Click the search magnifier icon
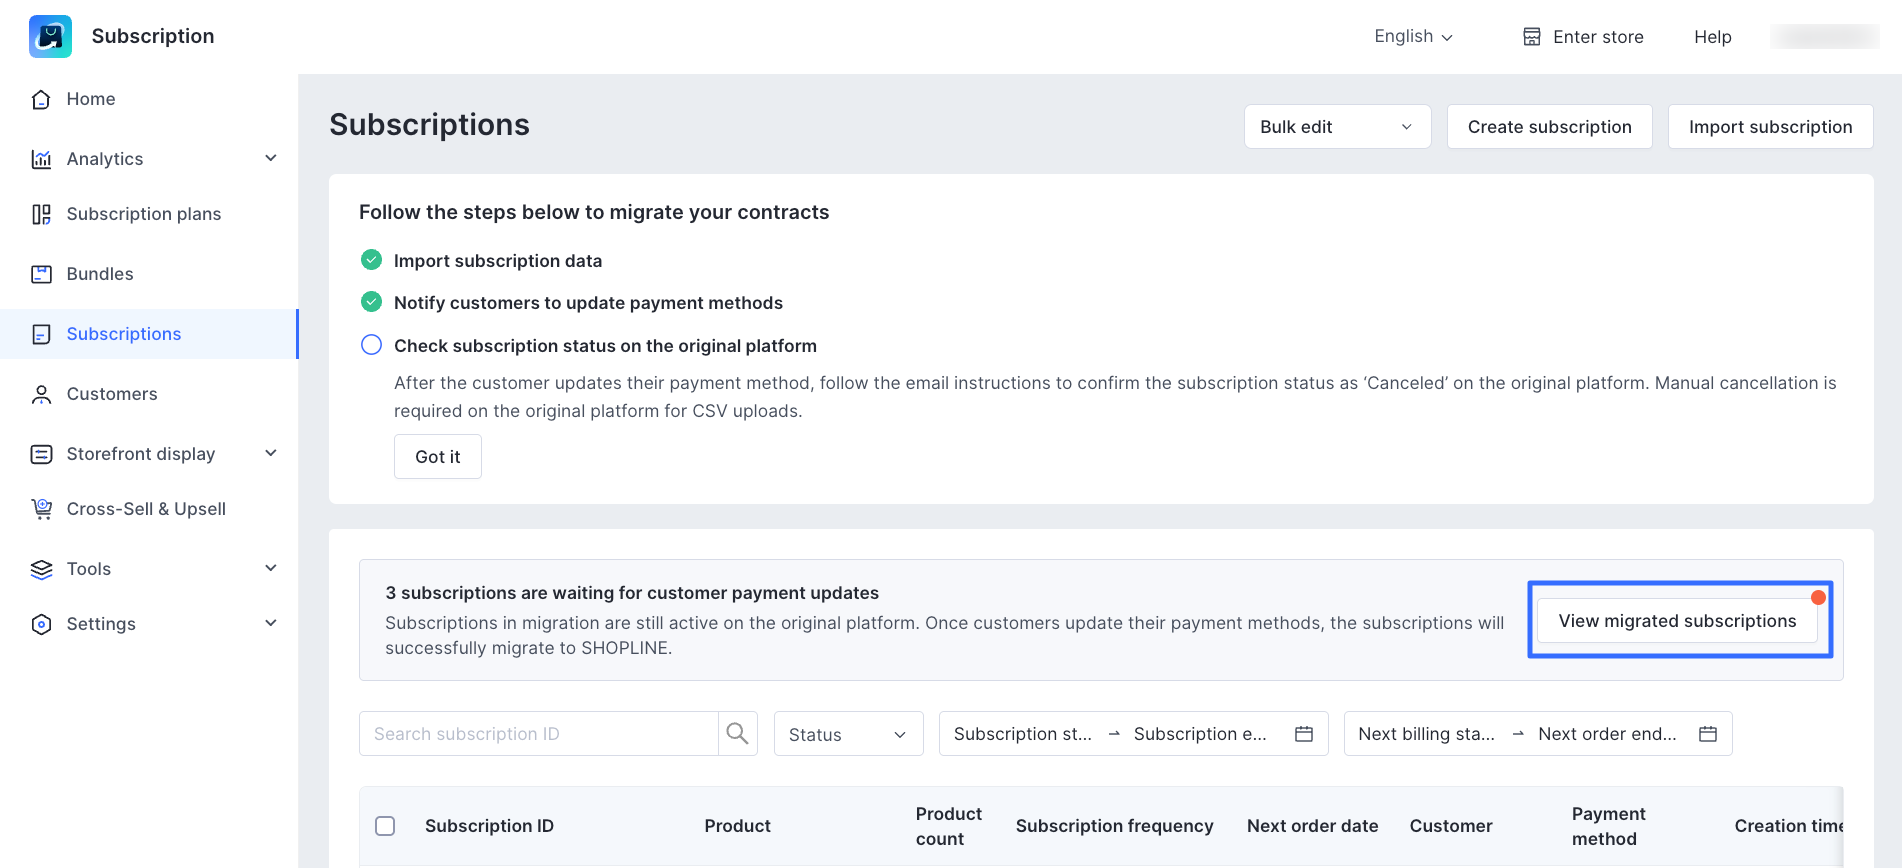 737,734
